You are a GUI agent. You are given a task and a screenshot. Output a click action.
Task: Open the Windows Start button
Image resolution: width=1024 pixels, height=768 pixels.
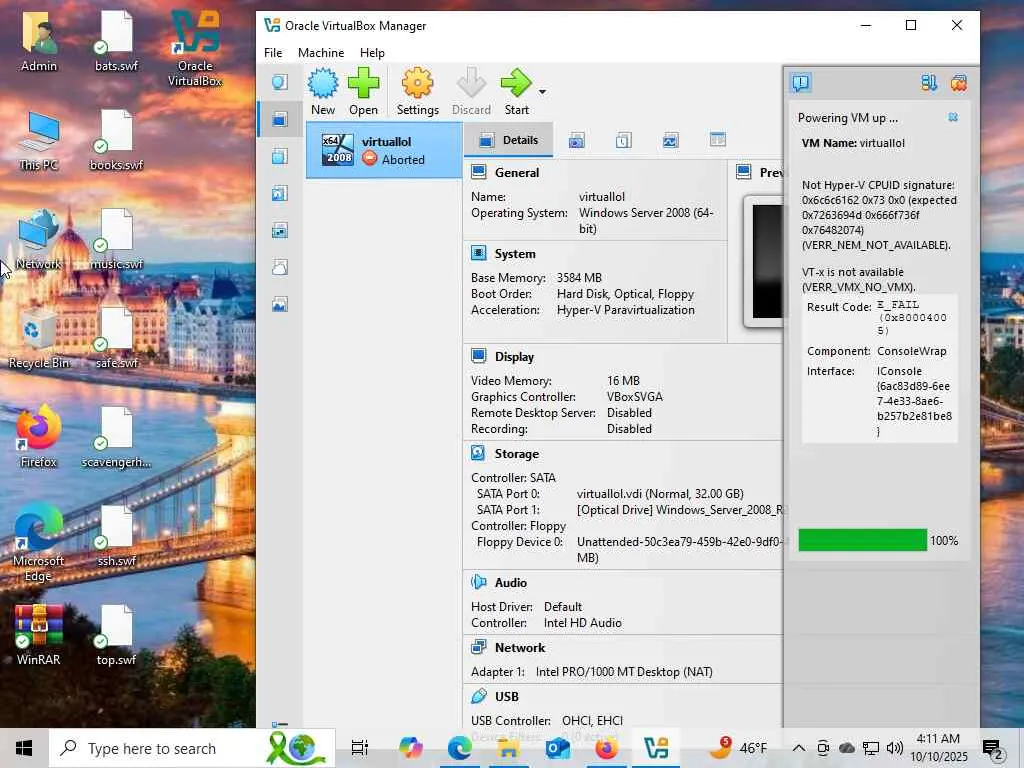tap(24, 748)
